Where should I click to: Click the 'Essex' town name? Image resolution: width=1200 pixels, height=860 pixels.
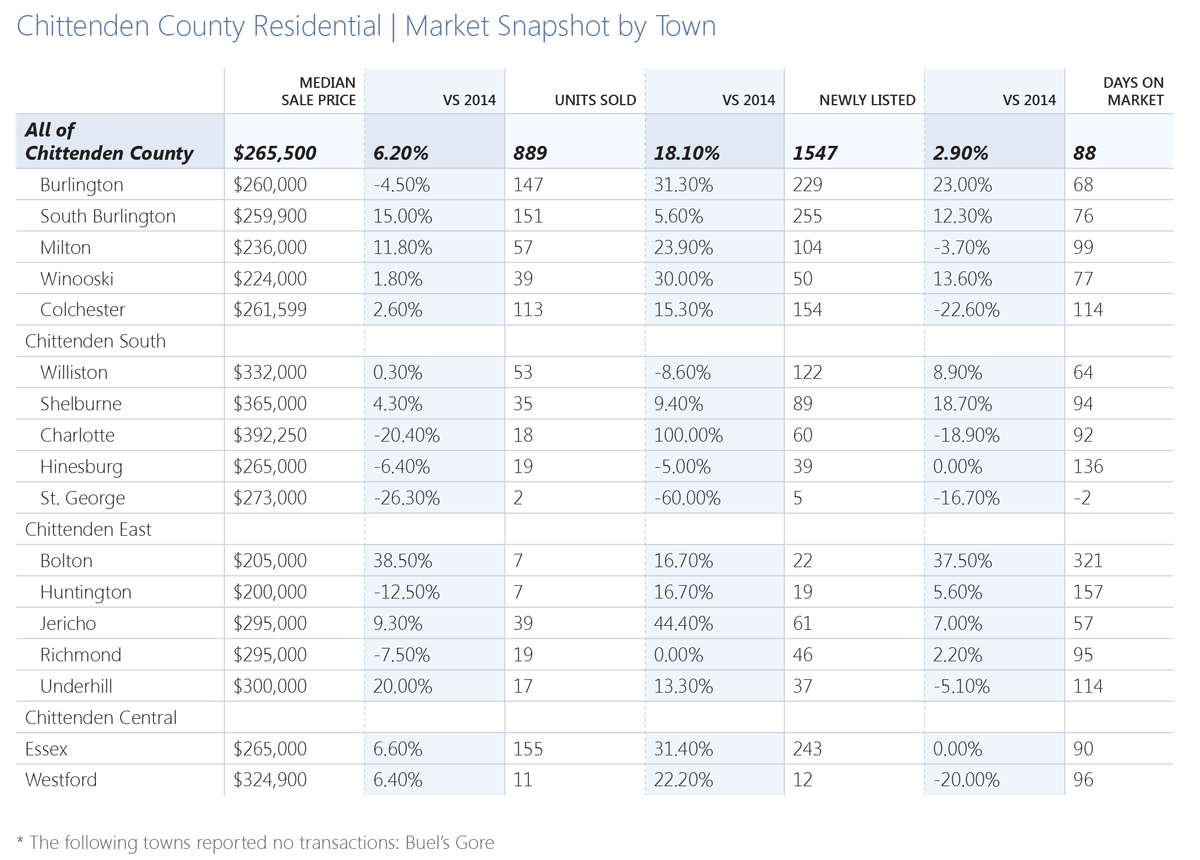coord(47,749)
